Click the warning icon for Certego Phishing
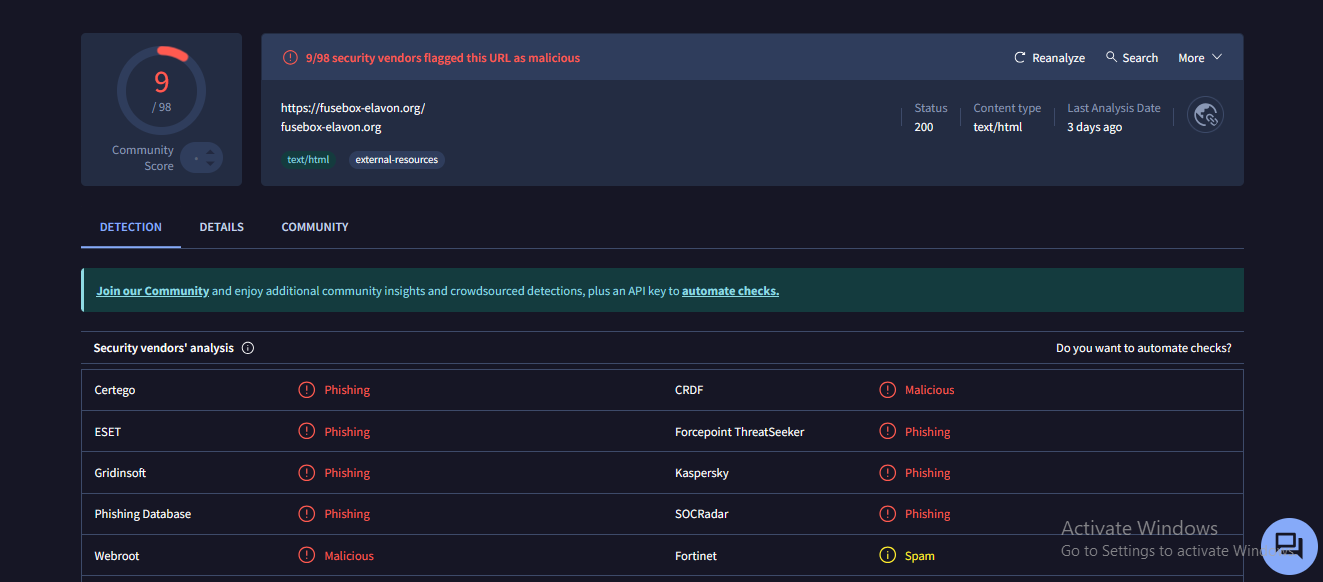Image resolution: width=1323 pixels, height=582 pixels. tap(307, 390)
